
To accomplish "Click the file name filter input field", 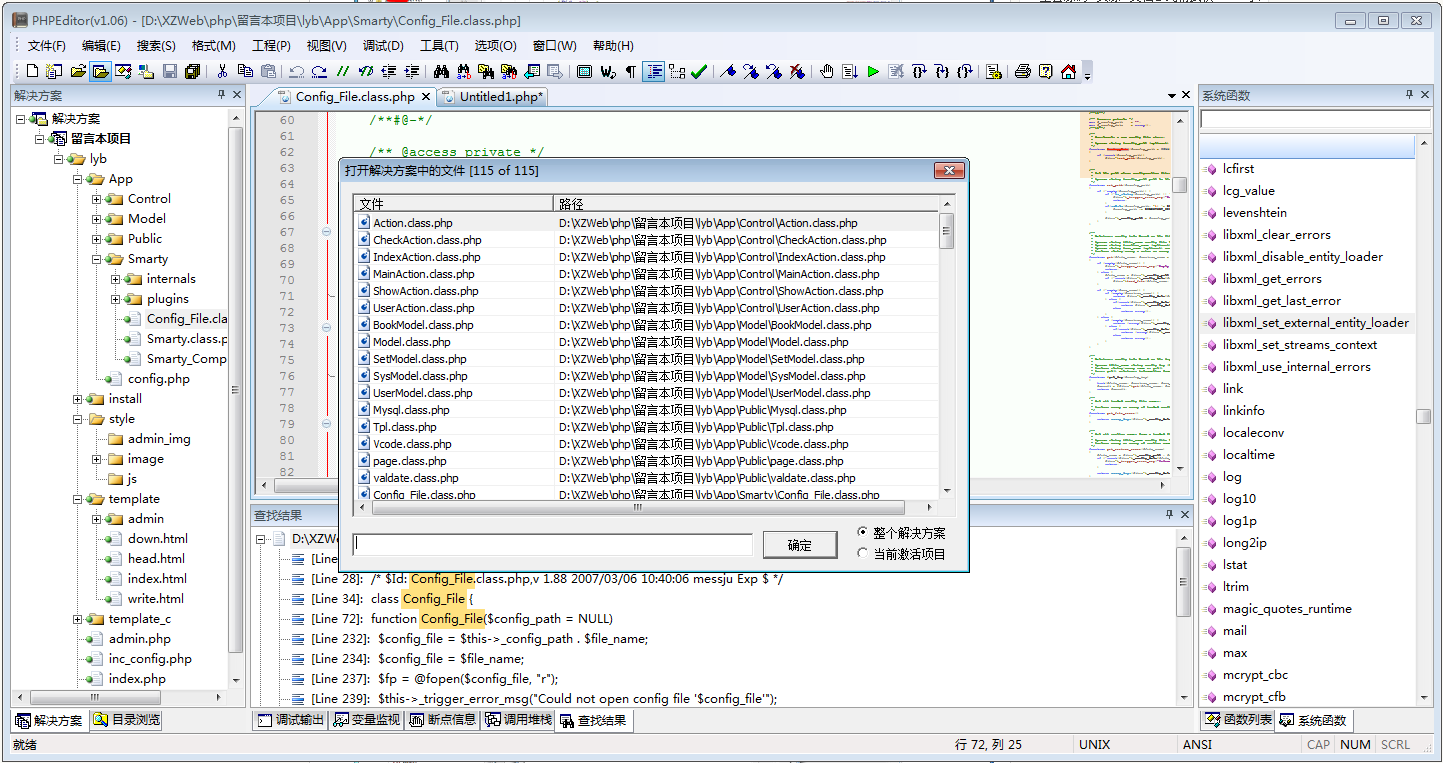I will 552,545.
